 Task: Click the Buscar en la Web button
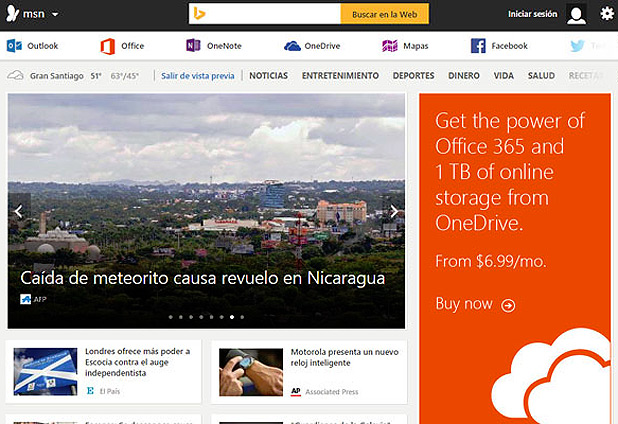(385, 14)
